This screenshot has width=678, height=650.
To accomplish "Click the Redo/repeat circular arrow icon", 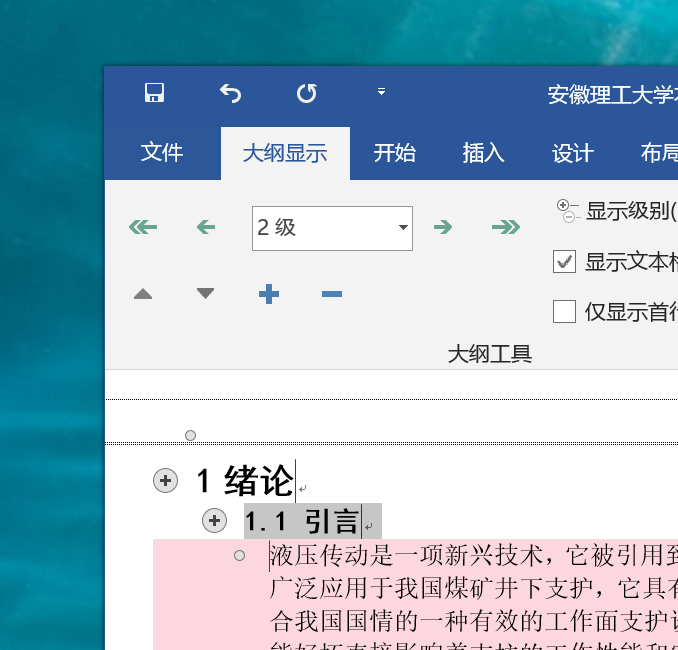I will [x=306, y=93].
